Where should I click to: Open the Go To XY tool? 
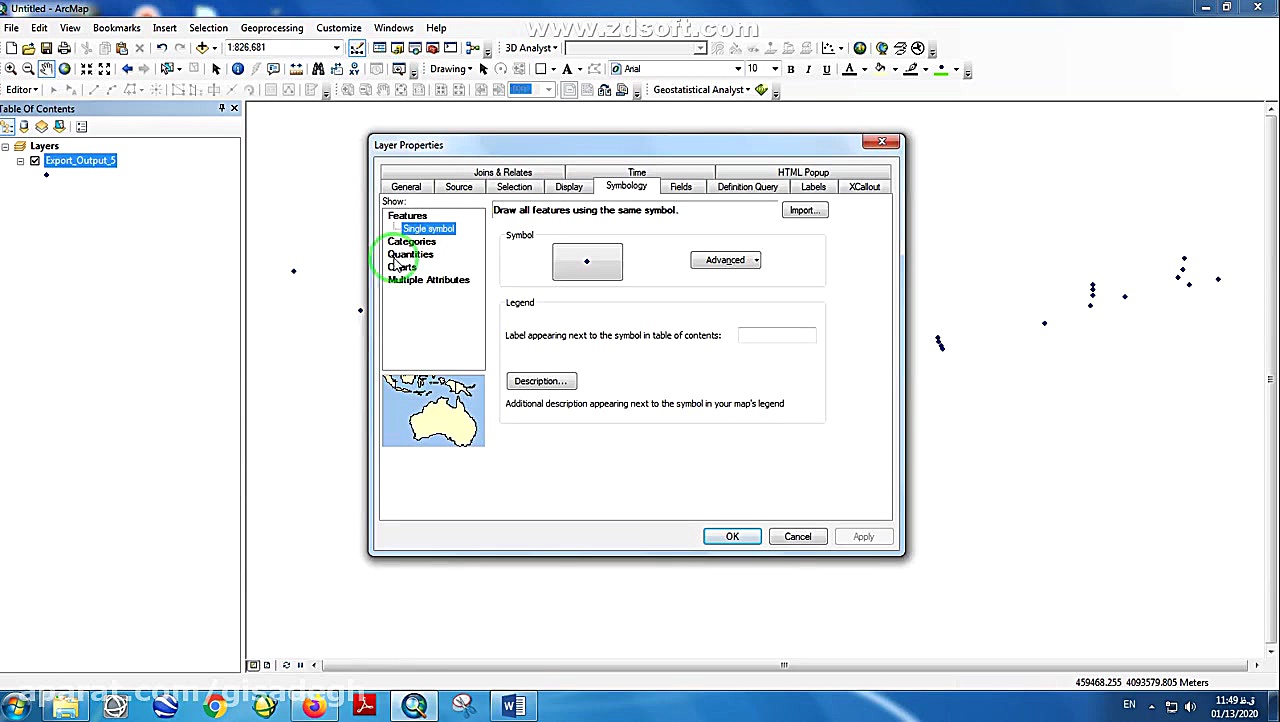(355, 68)
